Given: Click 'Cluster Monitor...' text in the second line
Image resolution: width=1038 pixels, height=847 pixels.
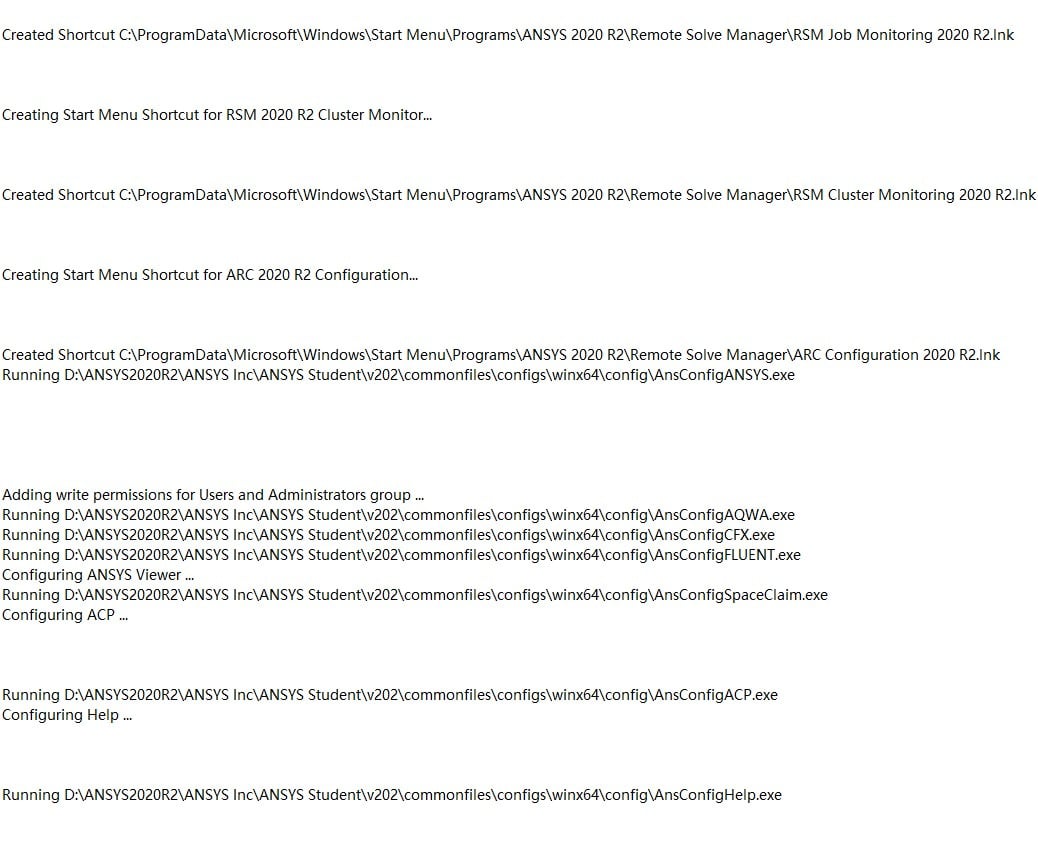Looking at the screenshot, I should 375,115.
